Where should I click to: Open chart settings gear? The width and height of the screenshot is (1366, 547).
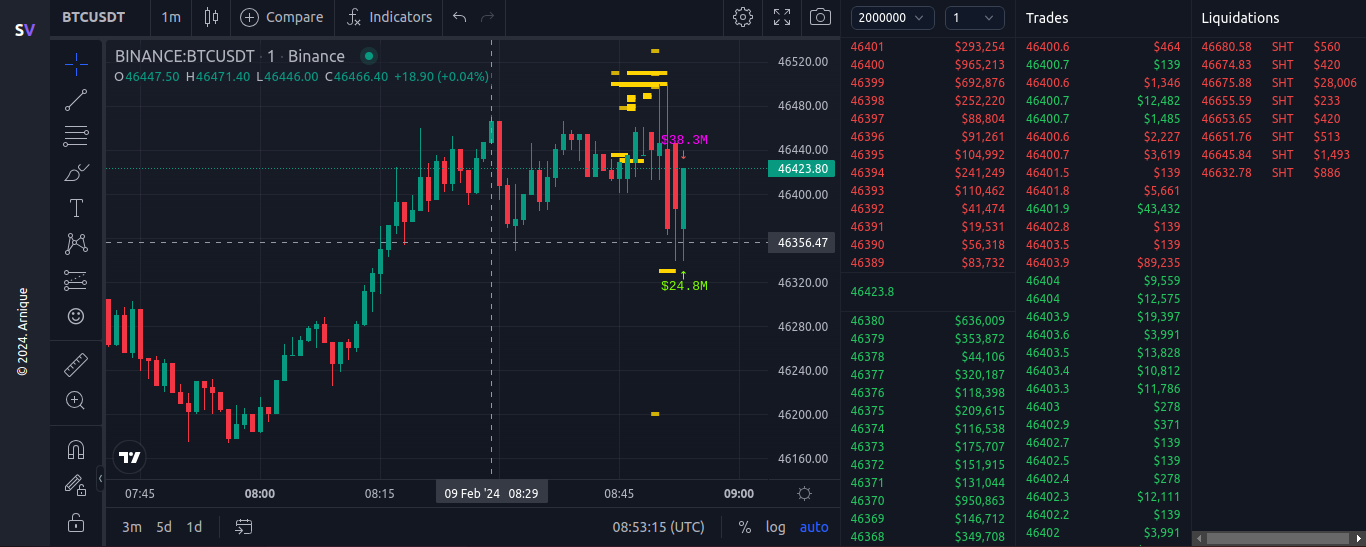point(743,17)
